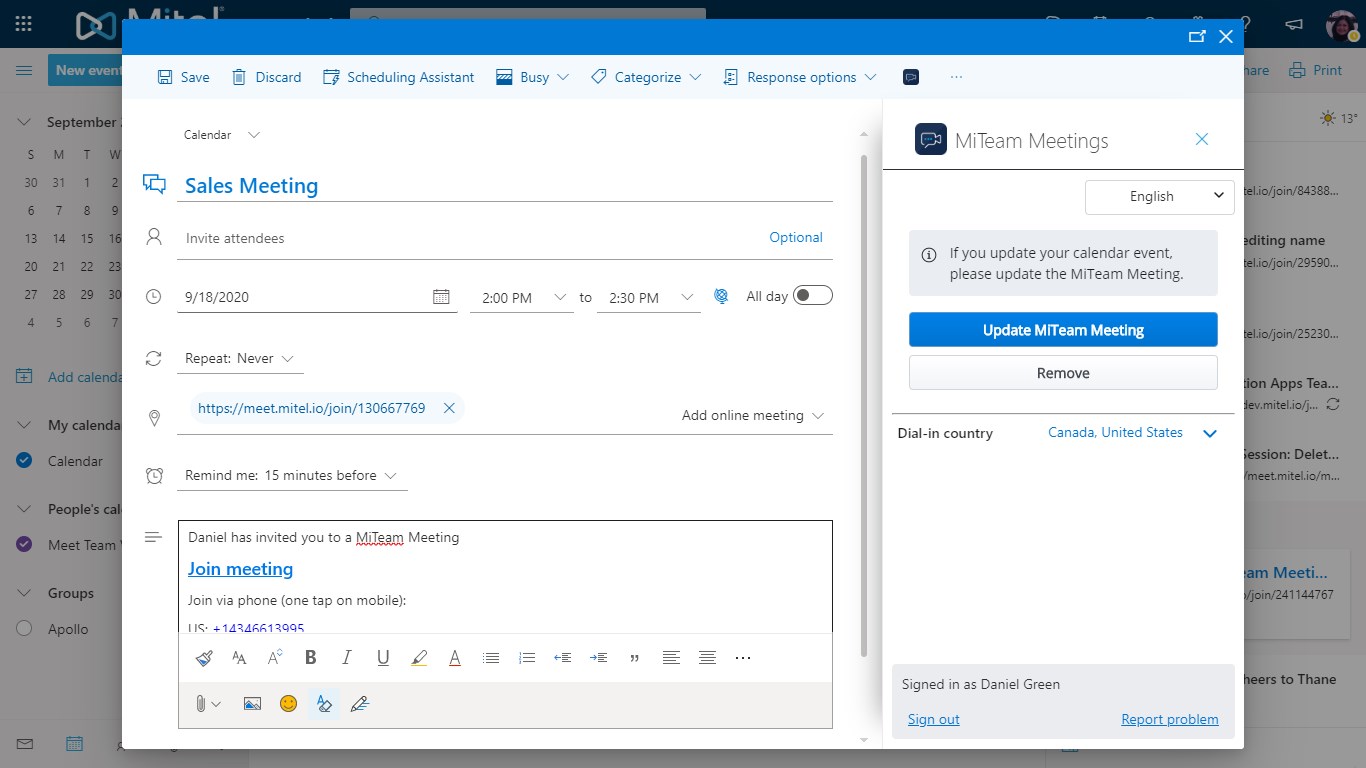1366x768 pixels.
Task: Click the Report problem link
Action: [1170, 720]
